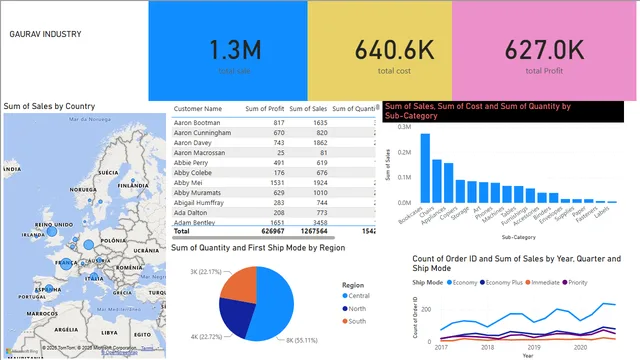
Task: Click the Sum of Sales by Country title
Action: 49,106
